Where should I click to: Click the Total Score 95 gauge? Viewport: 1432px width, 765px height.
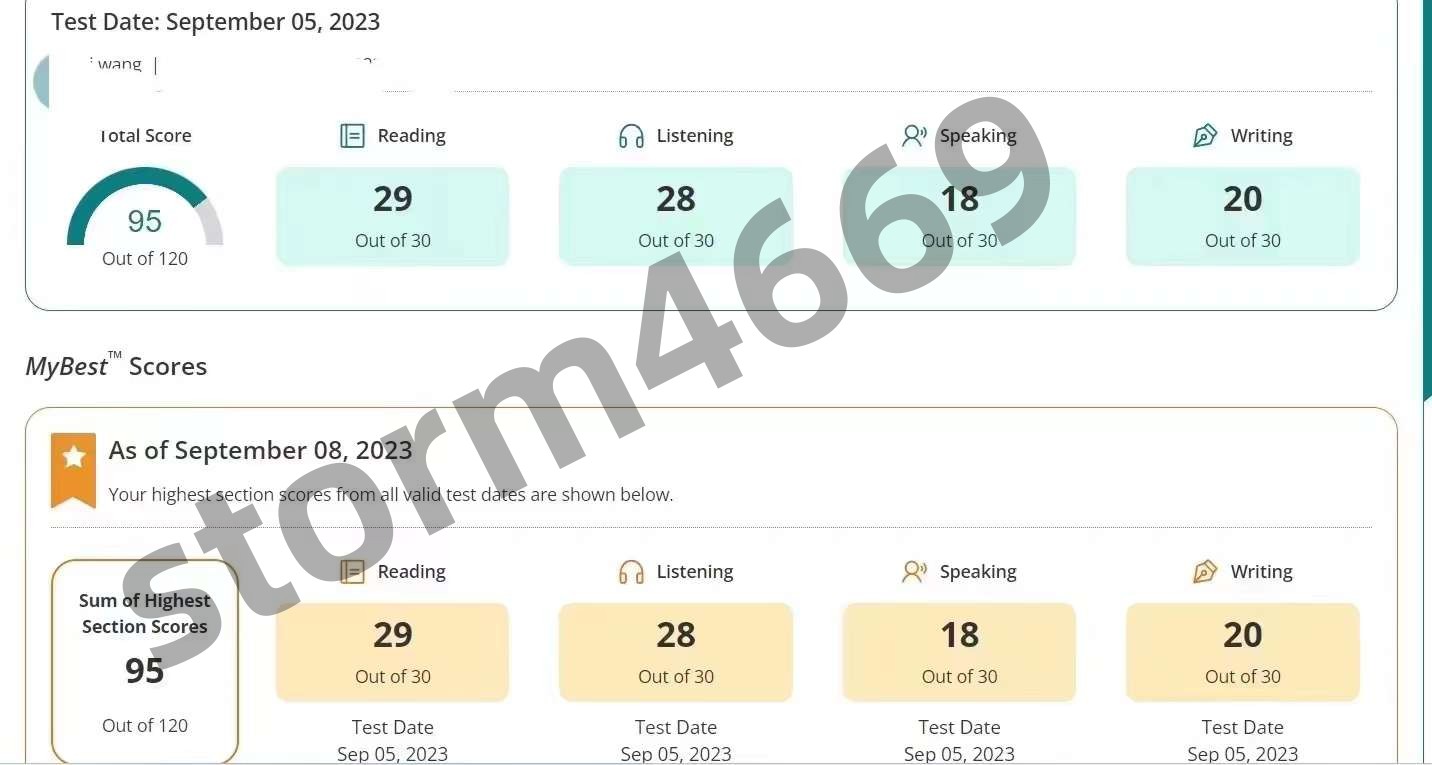click(145, 207)
